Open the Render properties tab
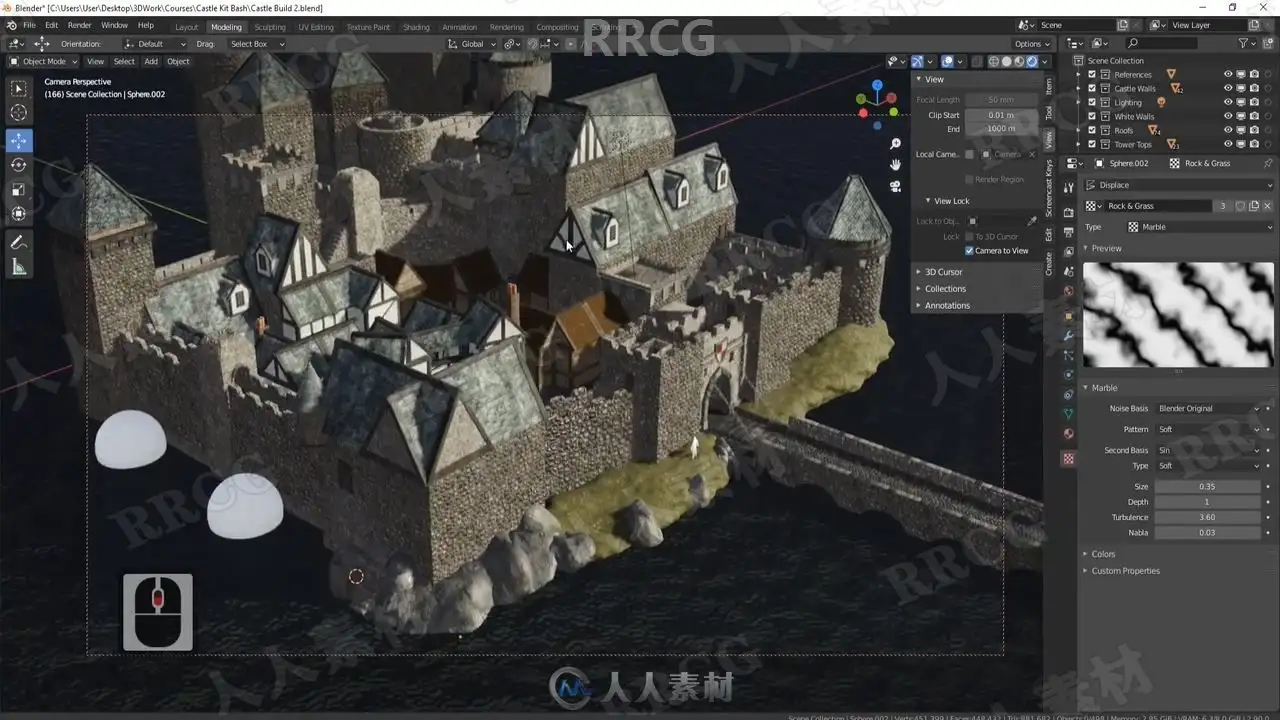Image resolution: width=1280 pixels, height=720 pixels. (1069, 211)
